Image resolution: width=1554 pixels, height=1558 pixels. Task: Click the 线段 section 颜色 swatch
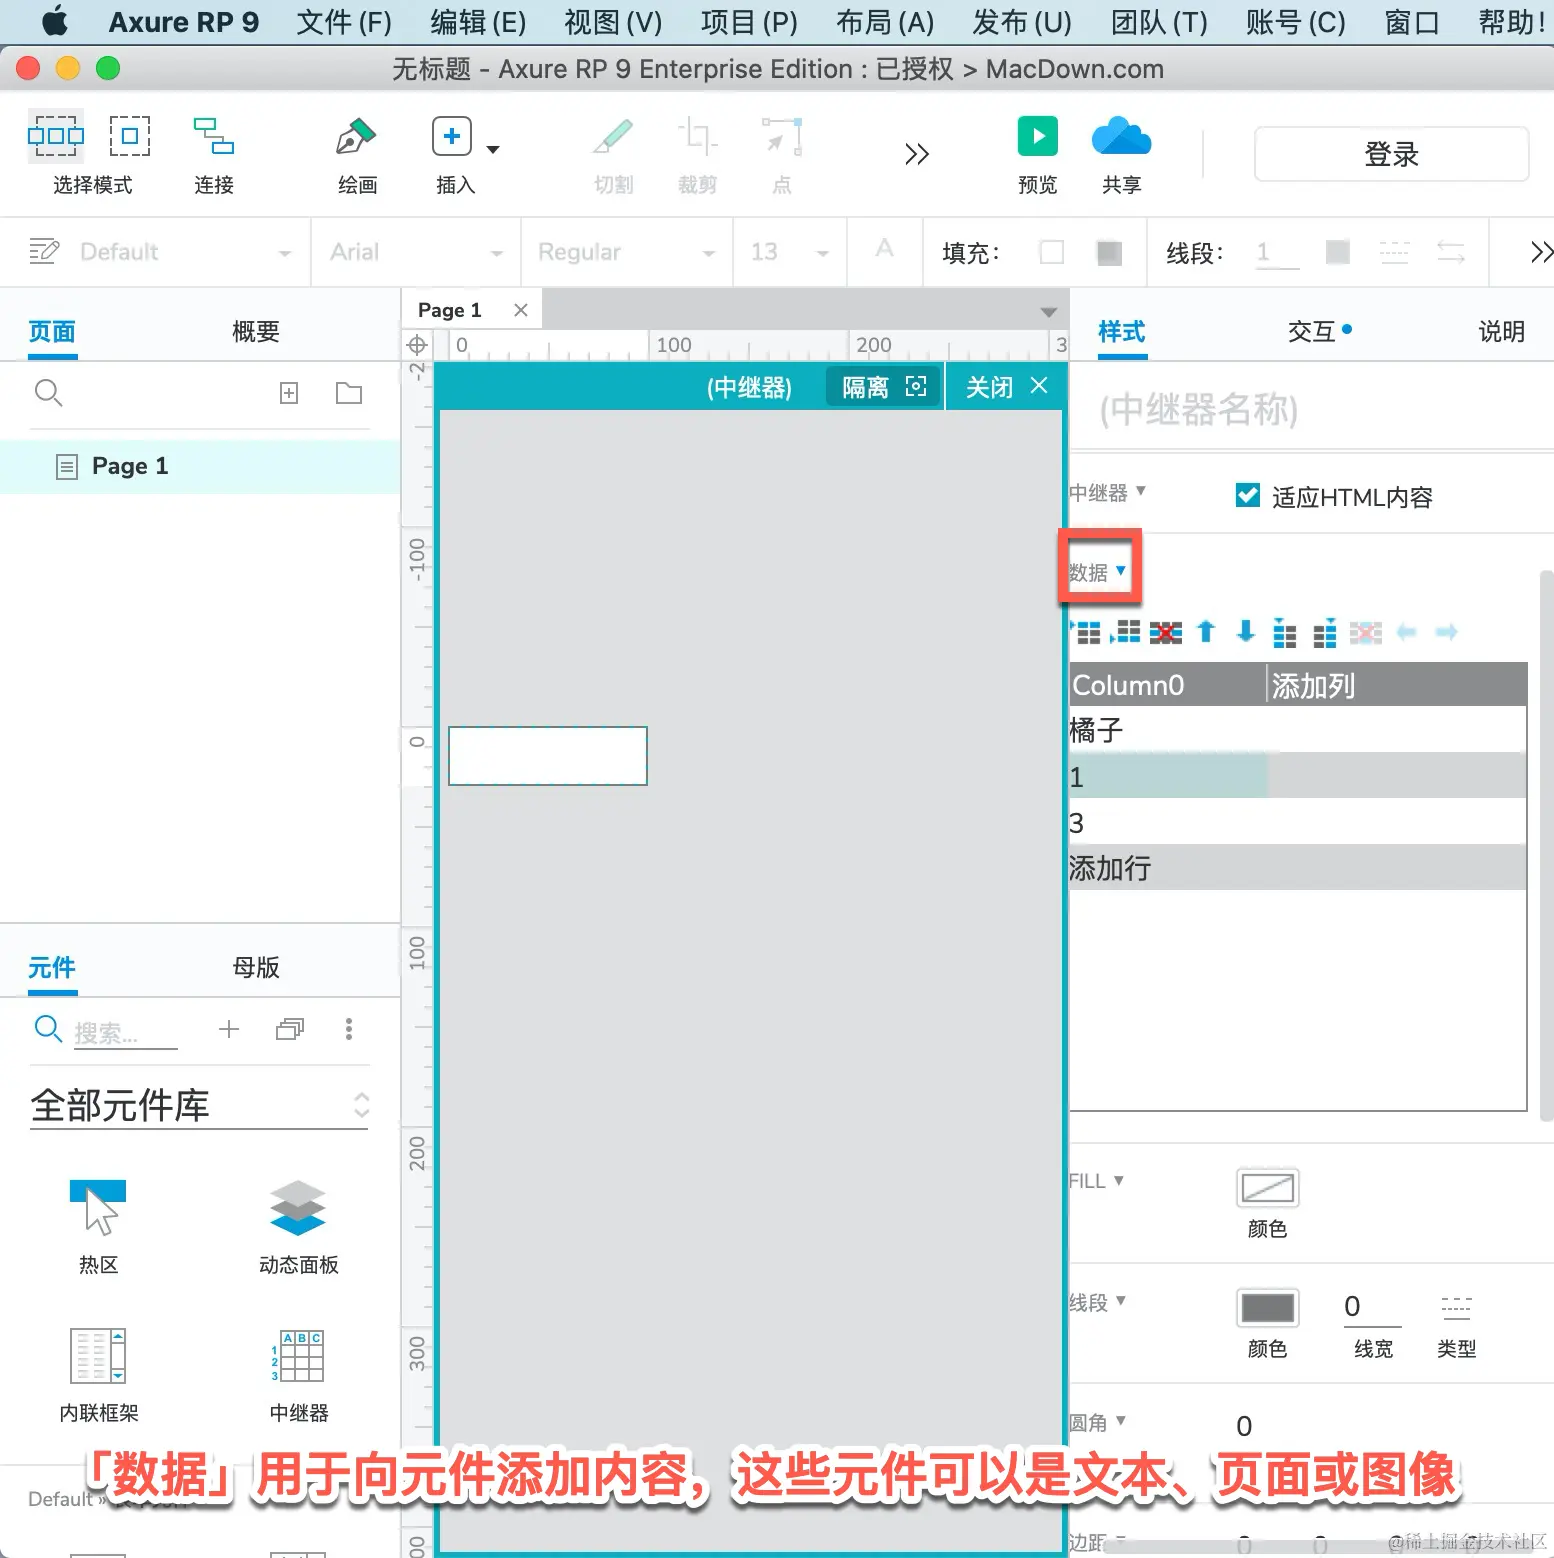(1268, 1308)
